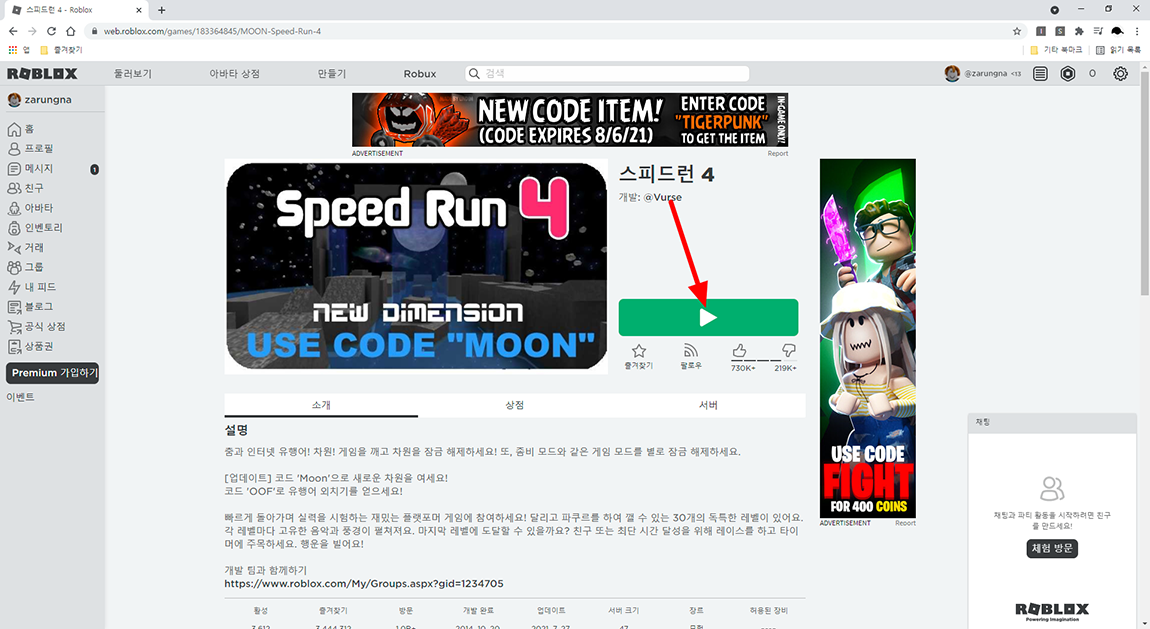The image size is (1150, 629).
Task: Click the 채팅 chat panel header
Action: click(x=1052, y=422)
